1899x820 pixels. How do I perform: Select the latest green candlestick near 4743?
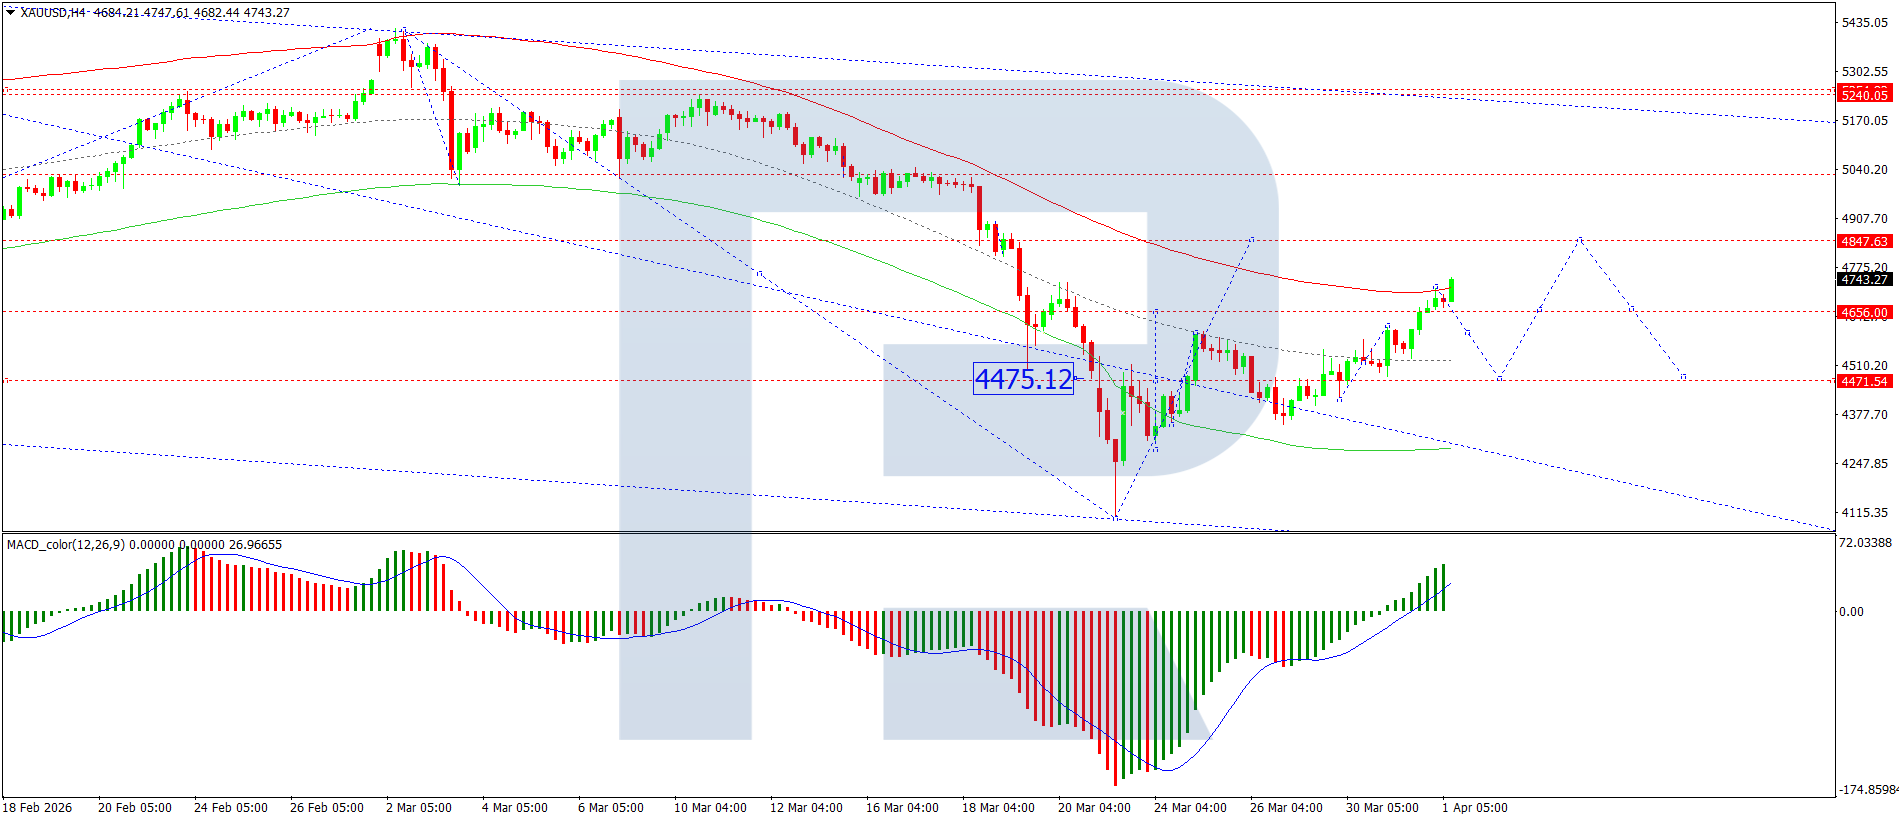pyautogui.click(x=1451, y=289)
